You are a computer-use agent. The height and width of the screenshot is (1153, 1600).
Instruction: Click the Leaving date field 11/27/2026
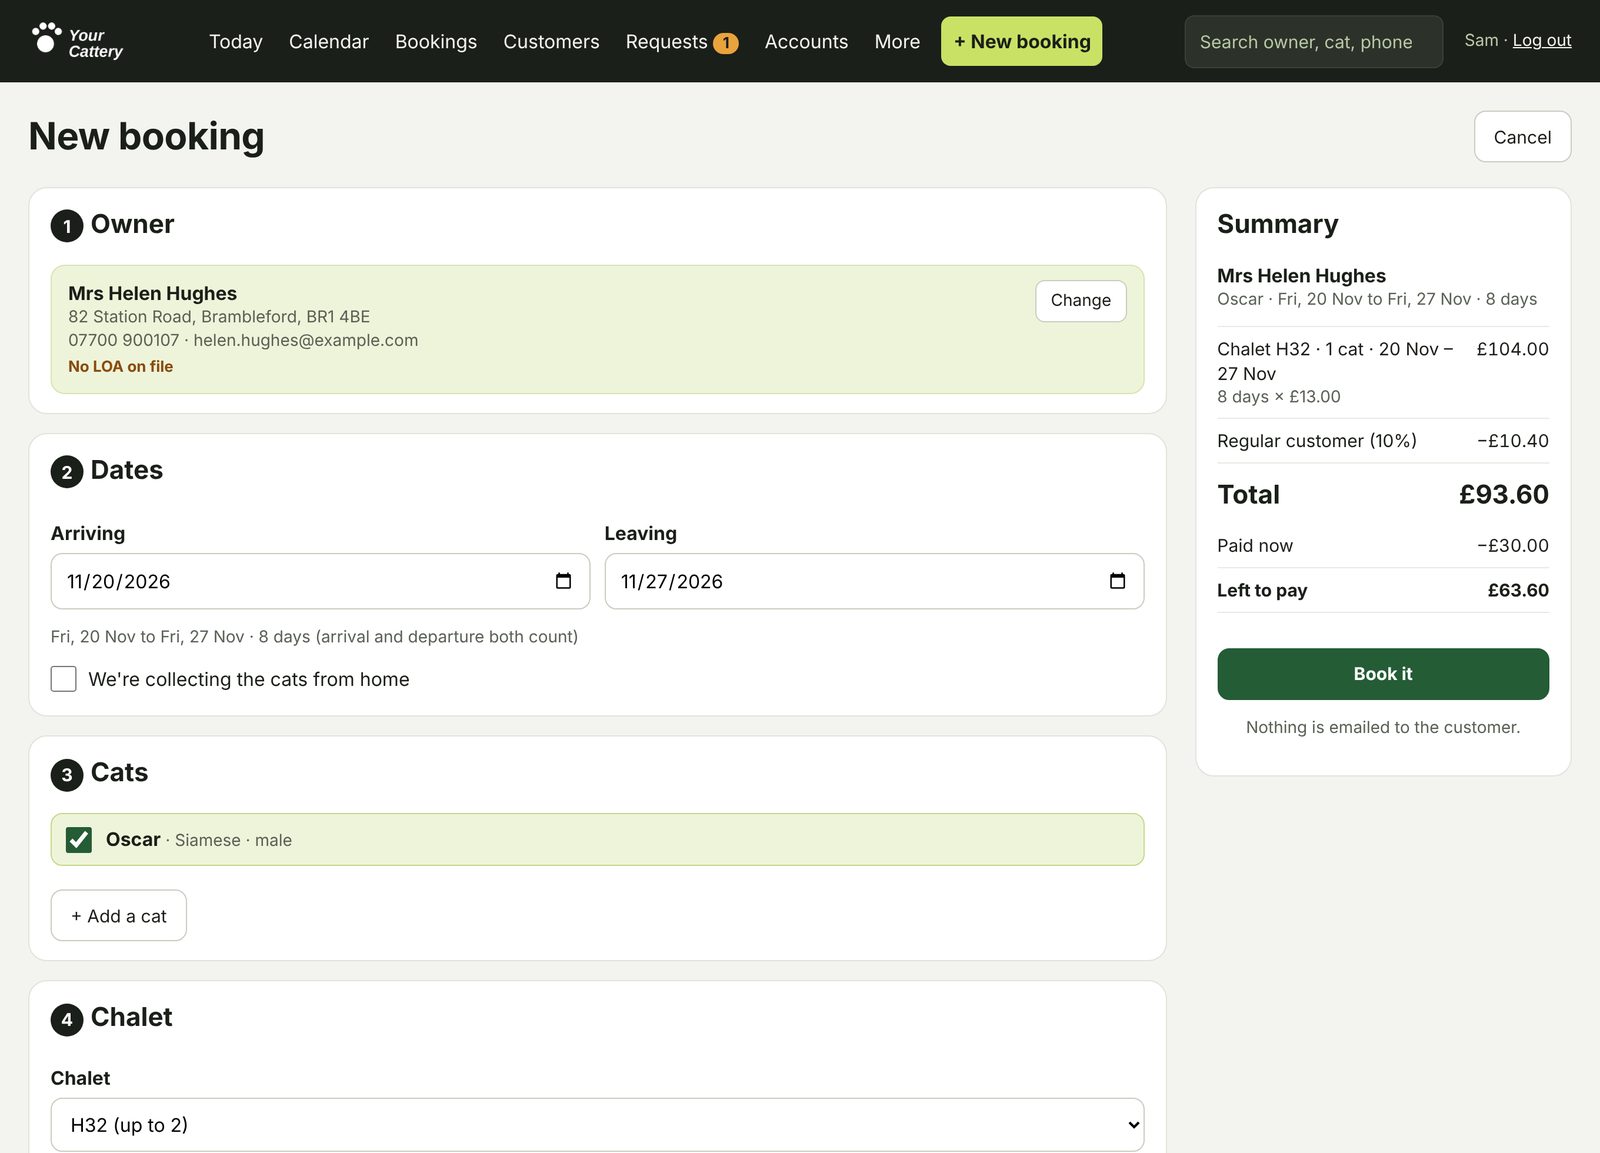point(874,581)
